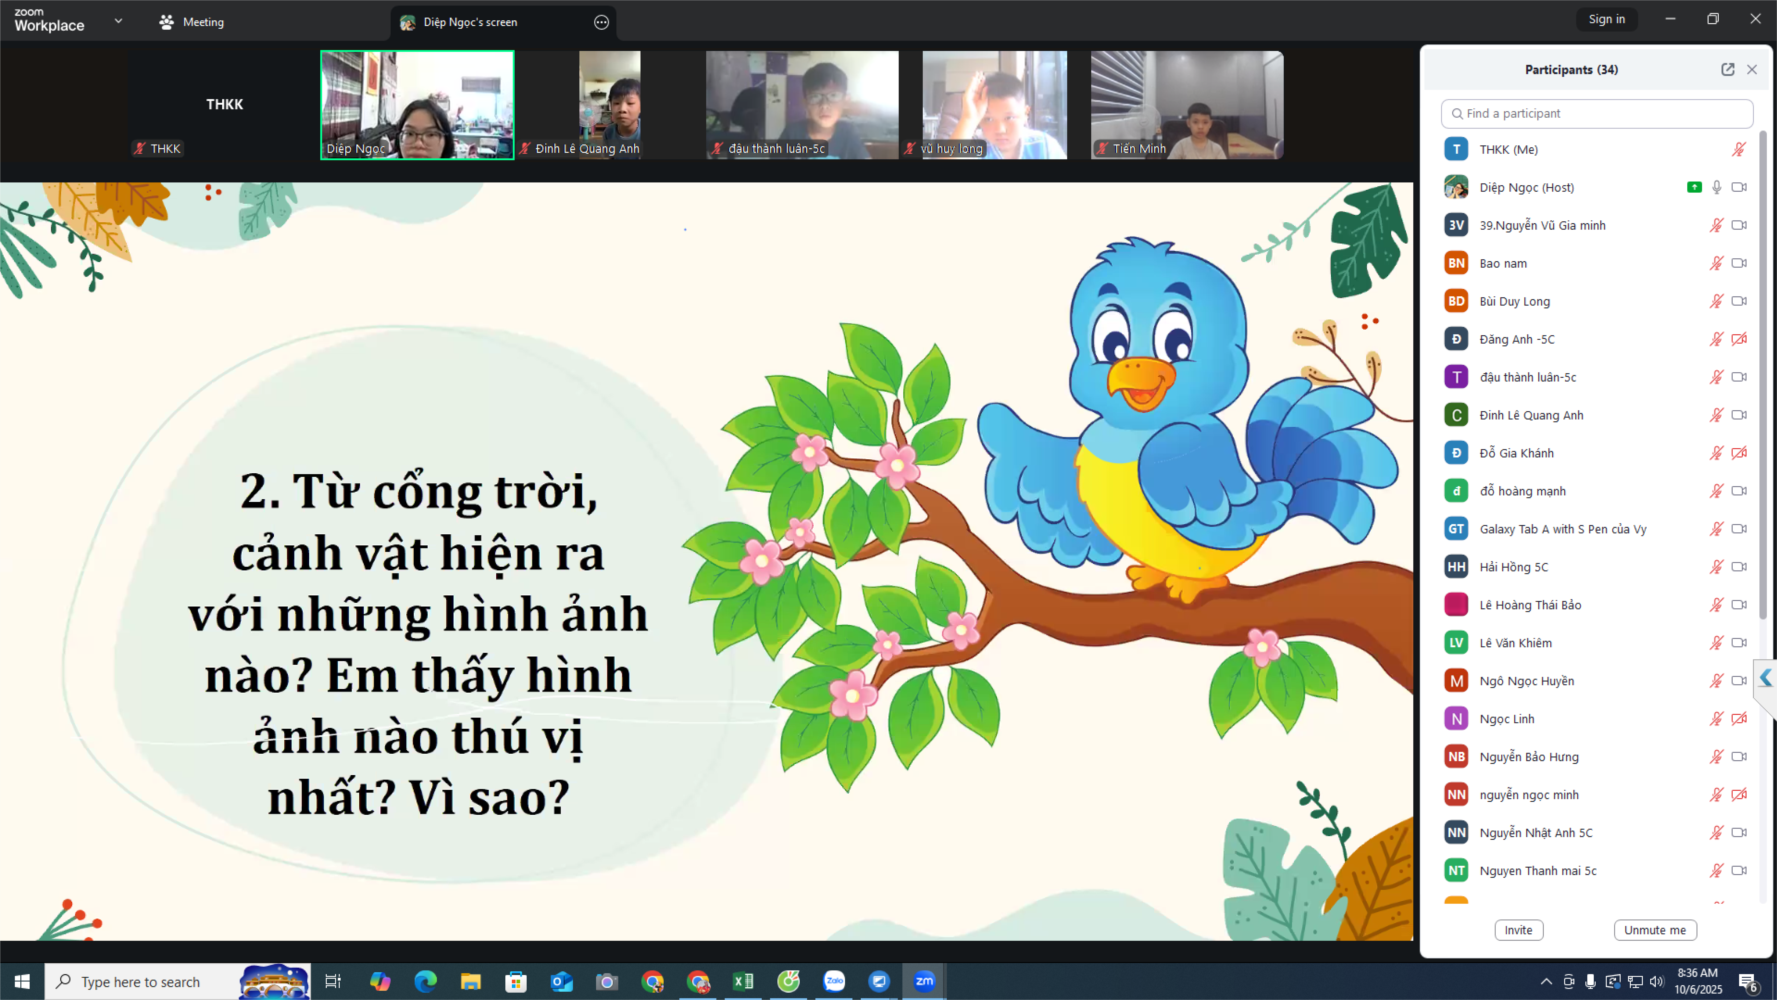This screenshot has height=1000, width=1777.
Task: Select Diệp Ngọc's screen tab
Action: pos(470,22)
